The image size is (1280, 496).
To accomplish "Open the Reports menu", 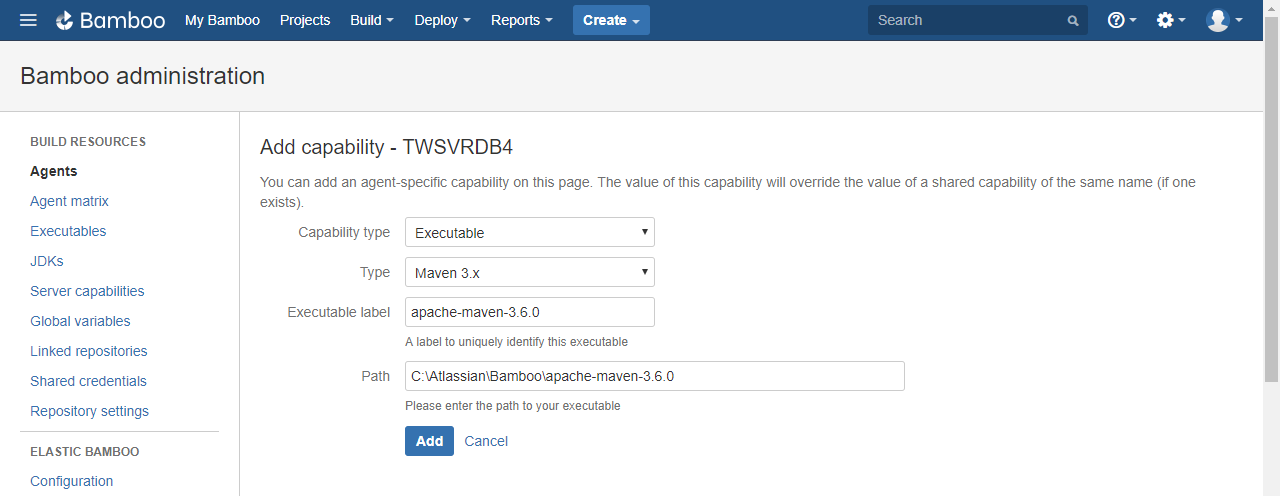I will pos(522,20).
